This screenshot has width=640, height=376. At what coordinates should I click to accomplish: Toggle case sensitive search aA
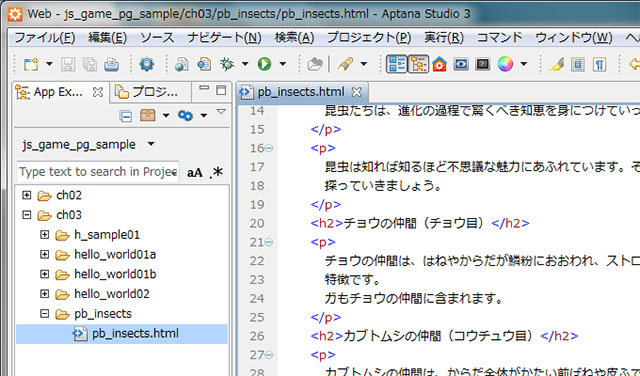(x=195, y=172)
